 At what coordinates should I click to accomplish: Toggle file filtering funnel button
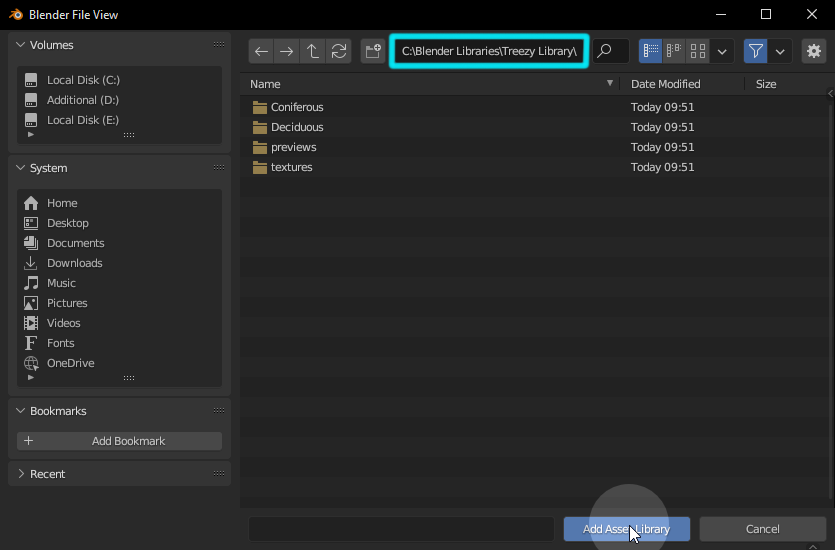[x=756, y=51]
